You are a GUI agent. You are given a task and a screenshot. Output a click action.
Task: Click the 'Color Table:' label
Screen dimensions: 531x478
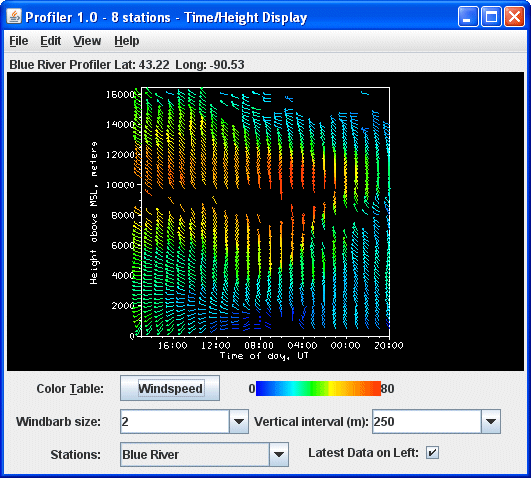pyautogui.click(x=70, y=389)
